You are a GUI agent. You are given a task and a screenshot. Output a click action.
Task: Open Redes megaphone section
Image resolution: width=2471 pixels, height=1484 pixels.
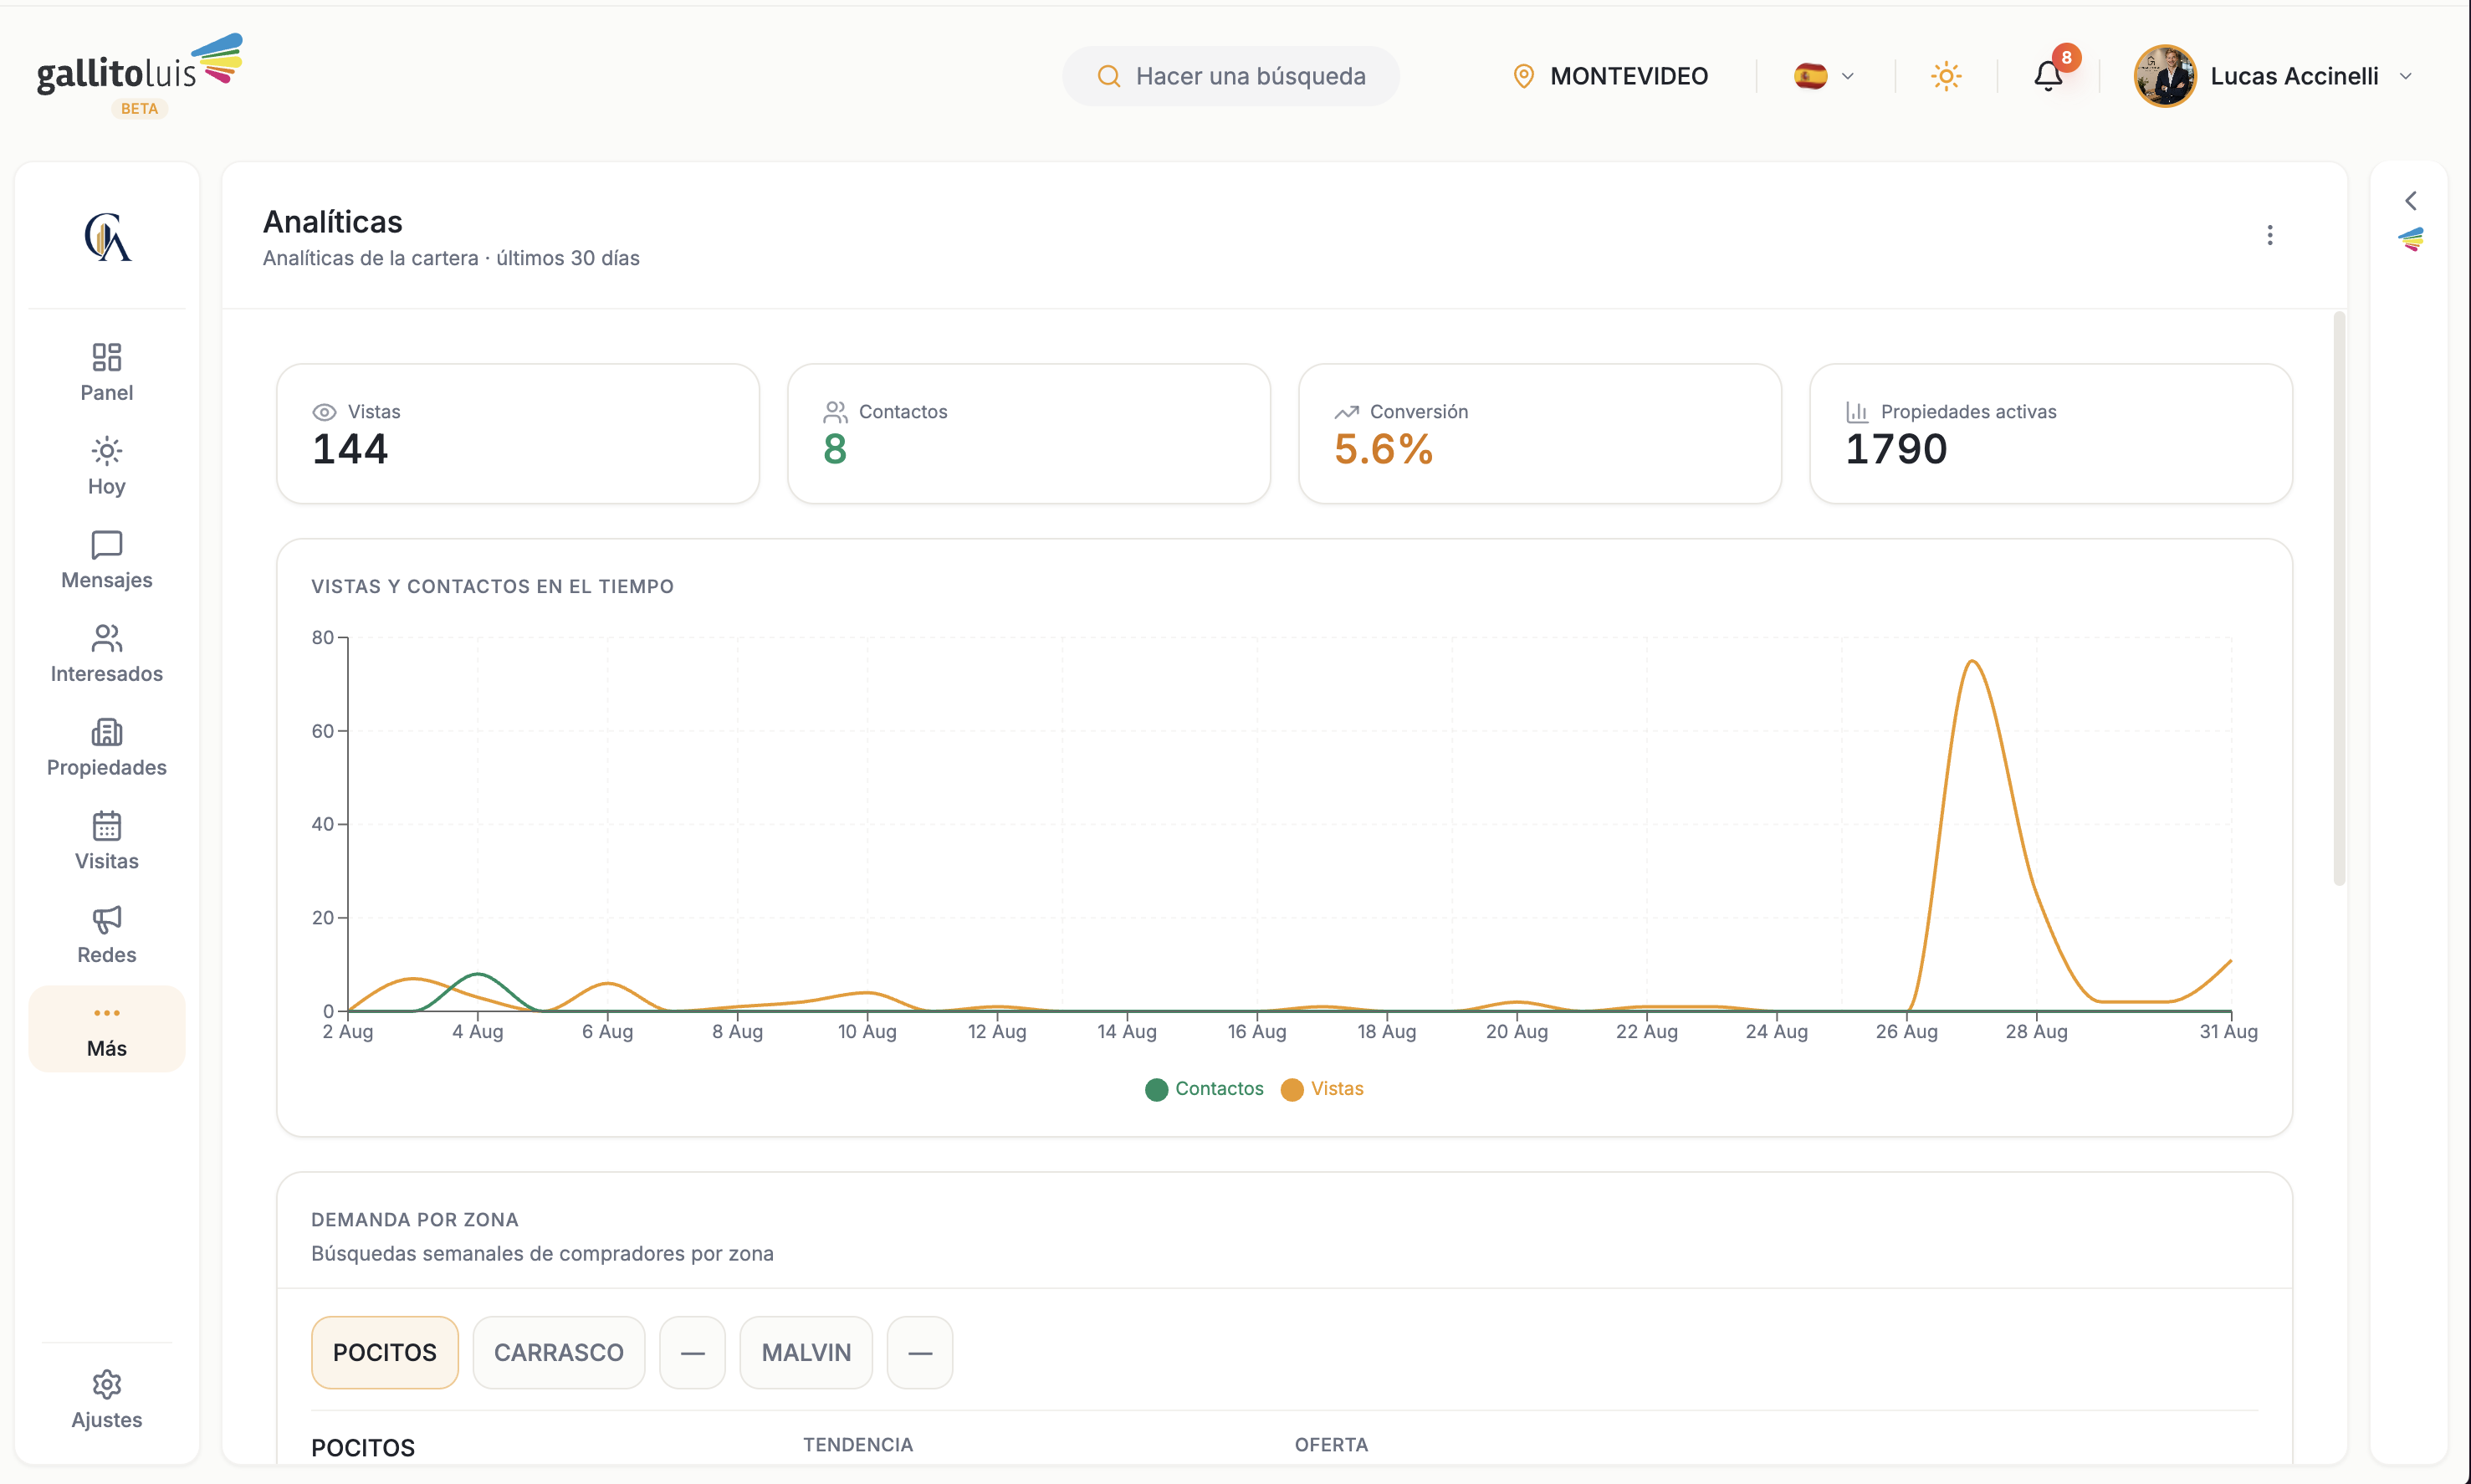106,935
